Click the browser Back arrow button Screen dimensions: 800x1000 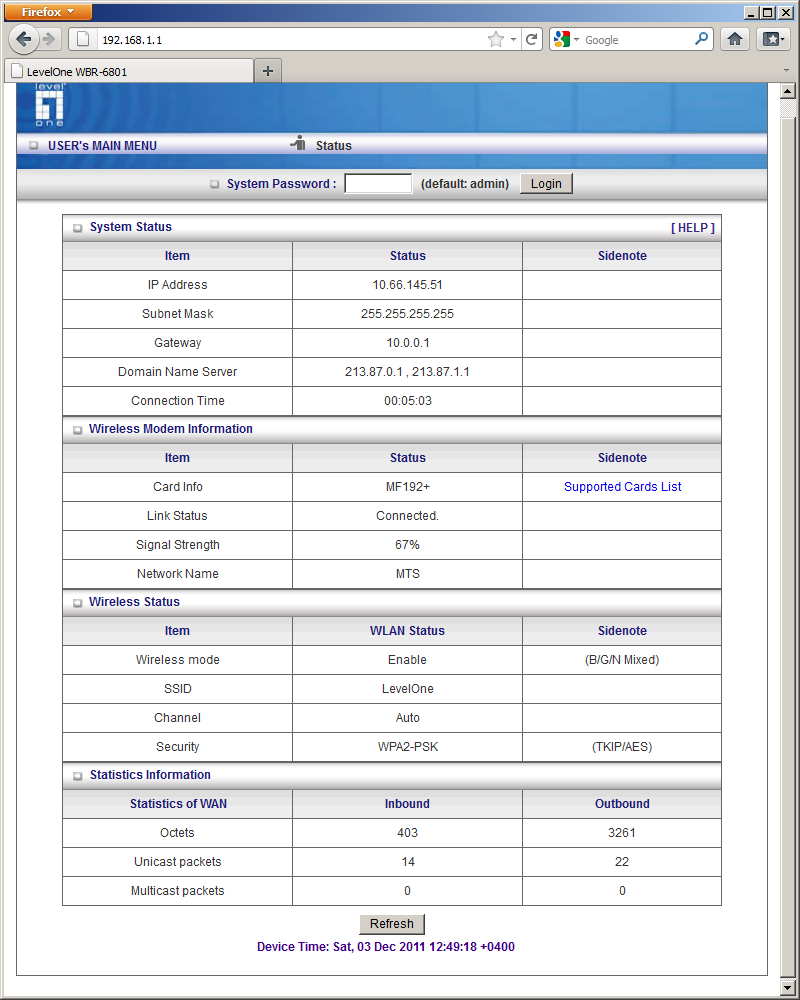click(24, 40)
